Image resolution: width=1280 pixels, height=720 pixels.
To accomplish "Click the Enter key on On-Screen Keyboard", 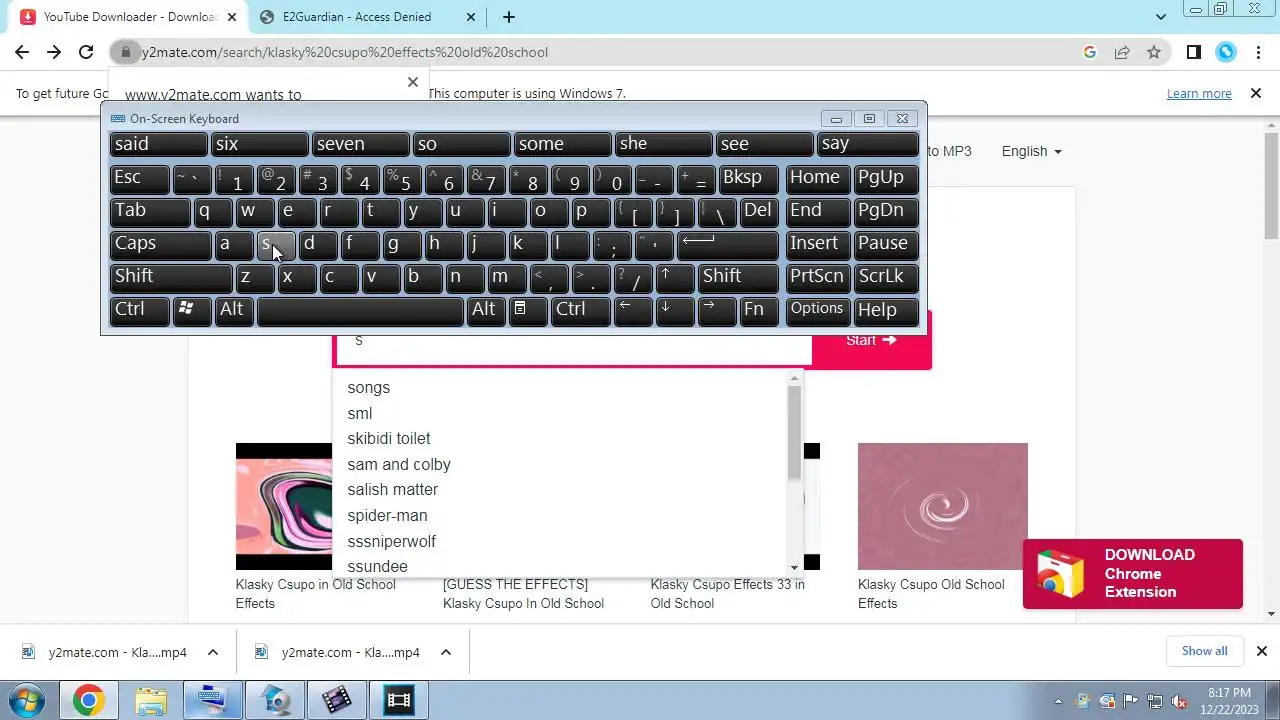I will coord(727,244).
